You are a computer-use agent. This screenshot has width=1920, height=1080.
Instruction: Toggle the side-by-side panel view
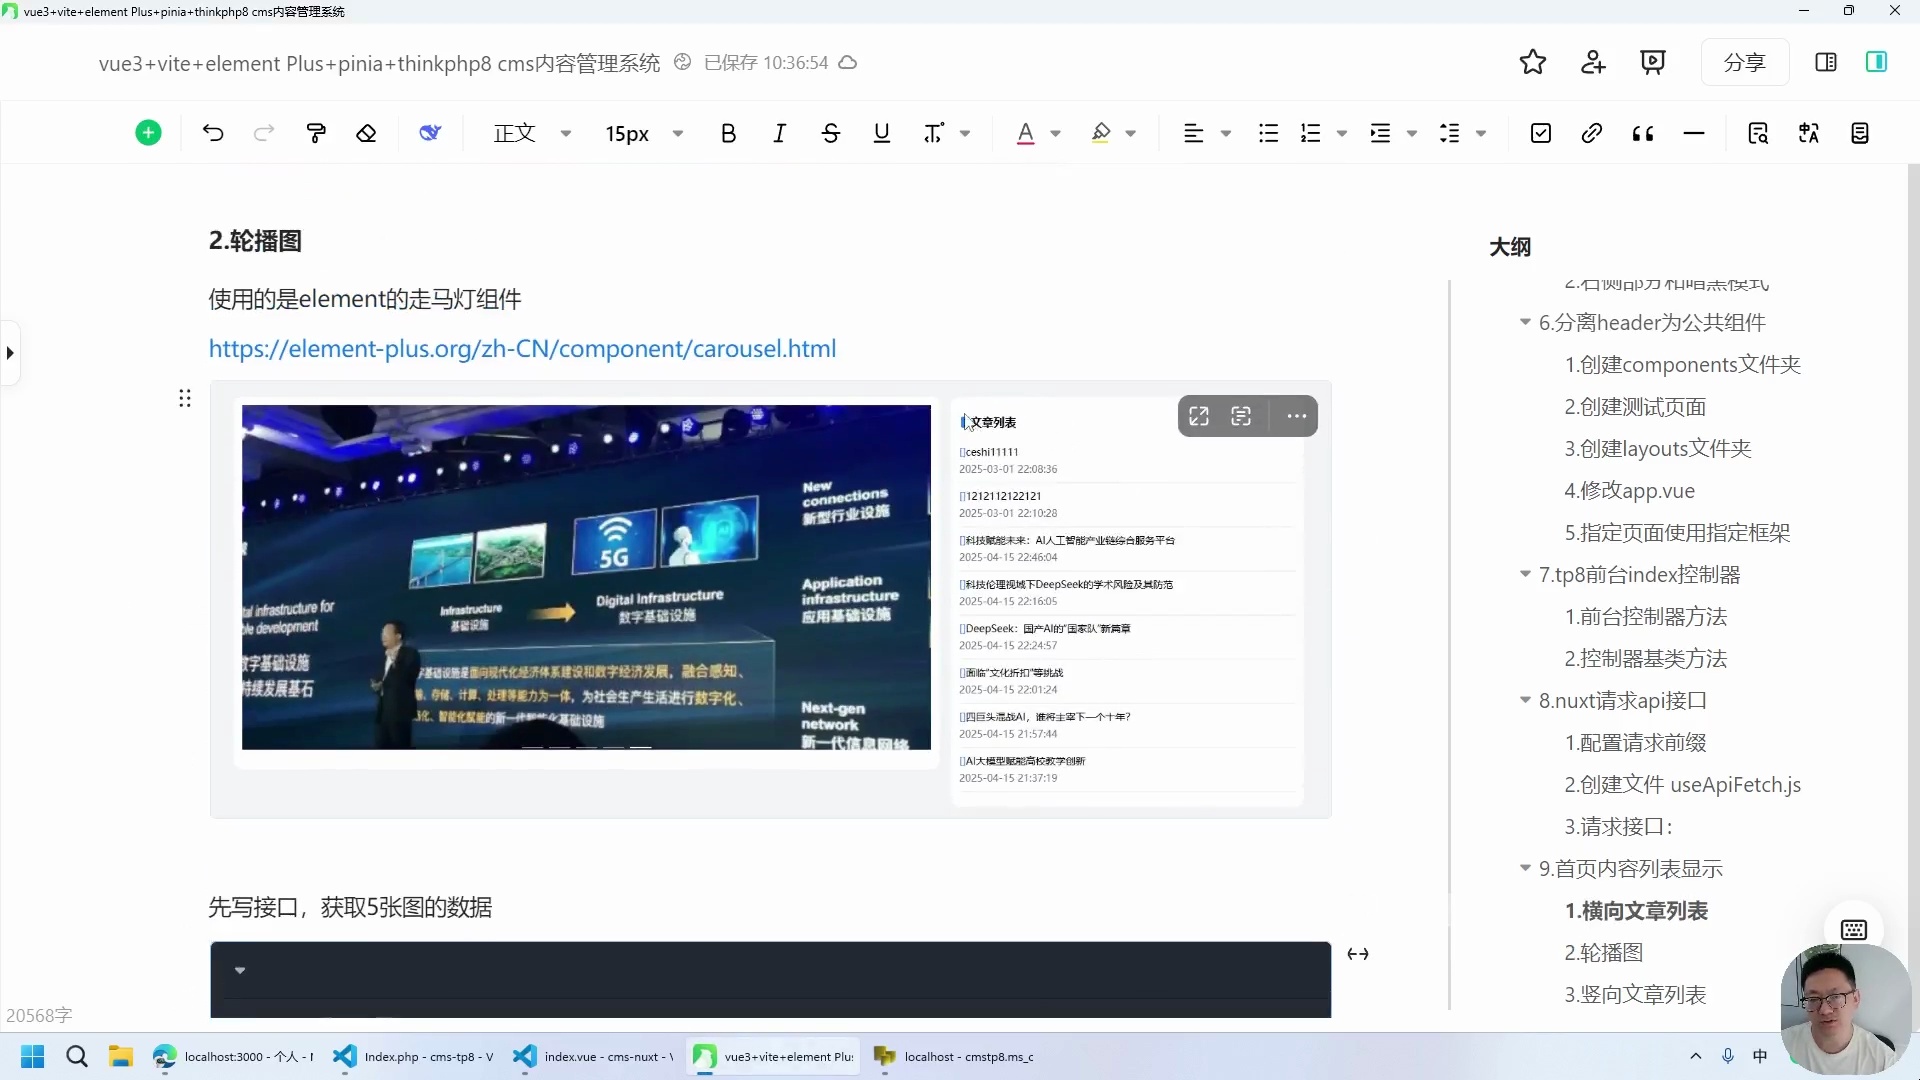coord(1826,62)
